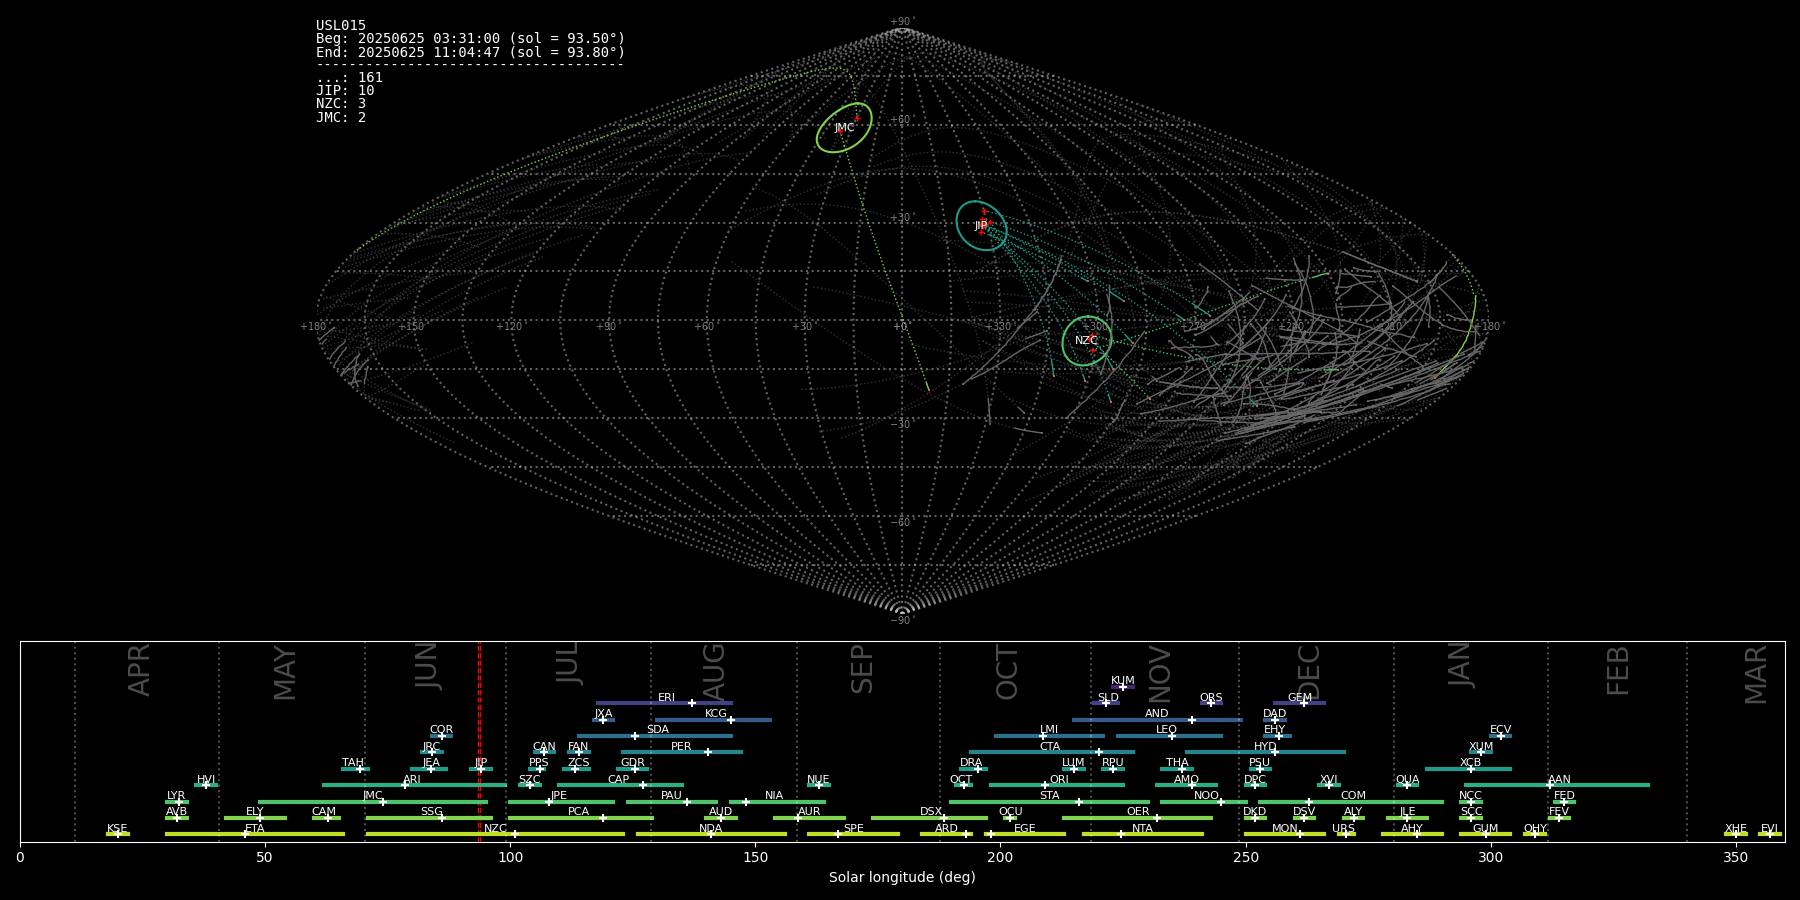Select the ARI shower label in the timeline
The height and width of the screenshot is (900, 1800).
tap(412, 779)
